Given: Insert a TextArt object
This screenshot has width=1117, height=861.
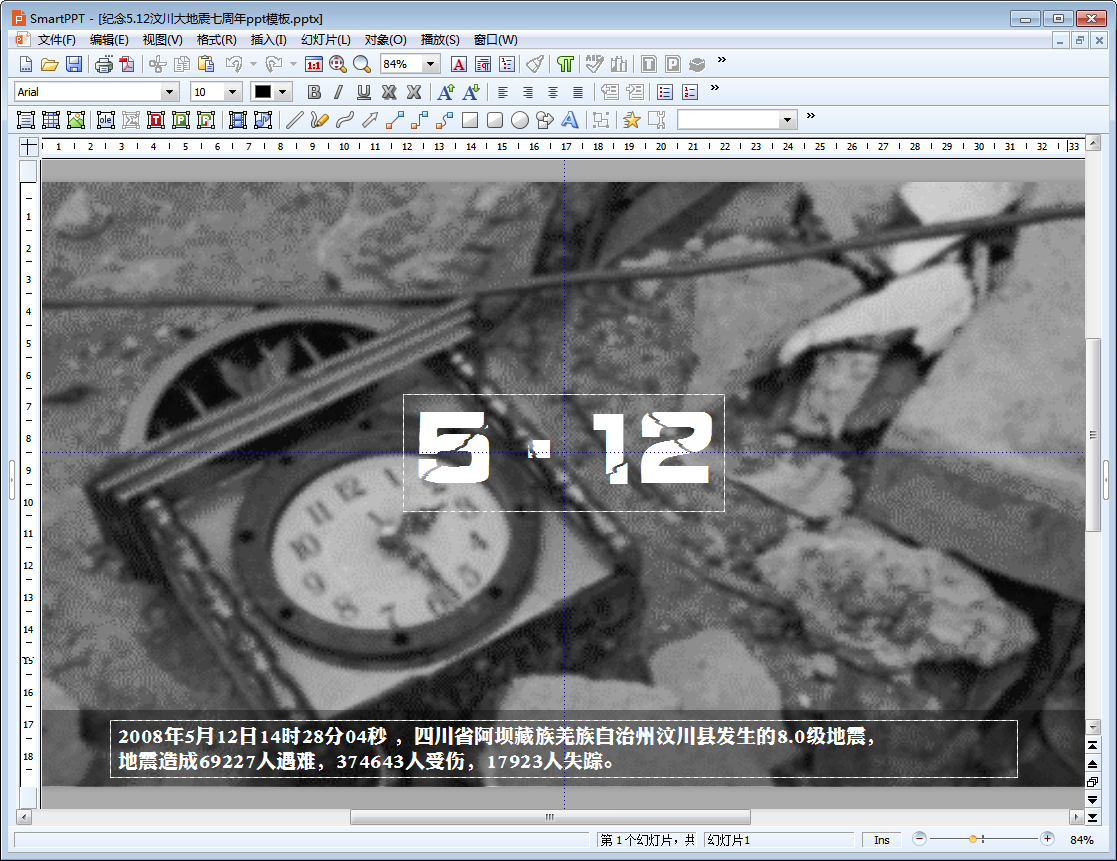Looking at the screenshot, I should coord(570,120).
